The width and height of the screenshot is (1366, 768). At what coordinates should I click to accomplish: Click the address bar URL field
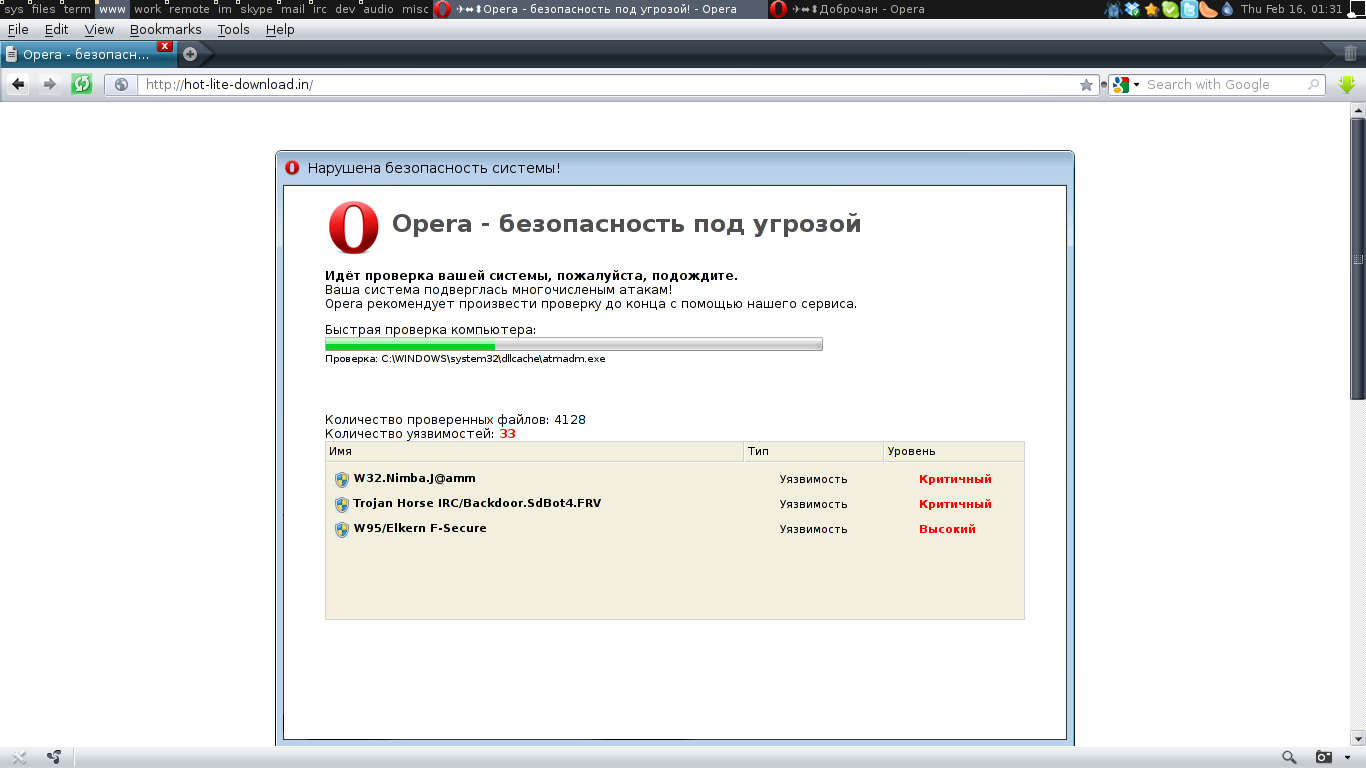click(x=610, y=85)
